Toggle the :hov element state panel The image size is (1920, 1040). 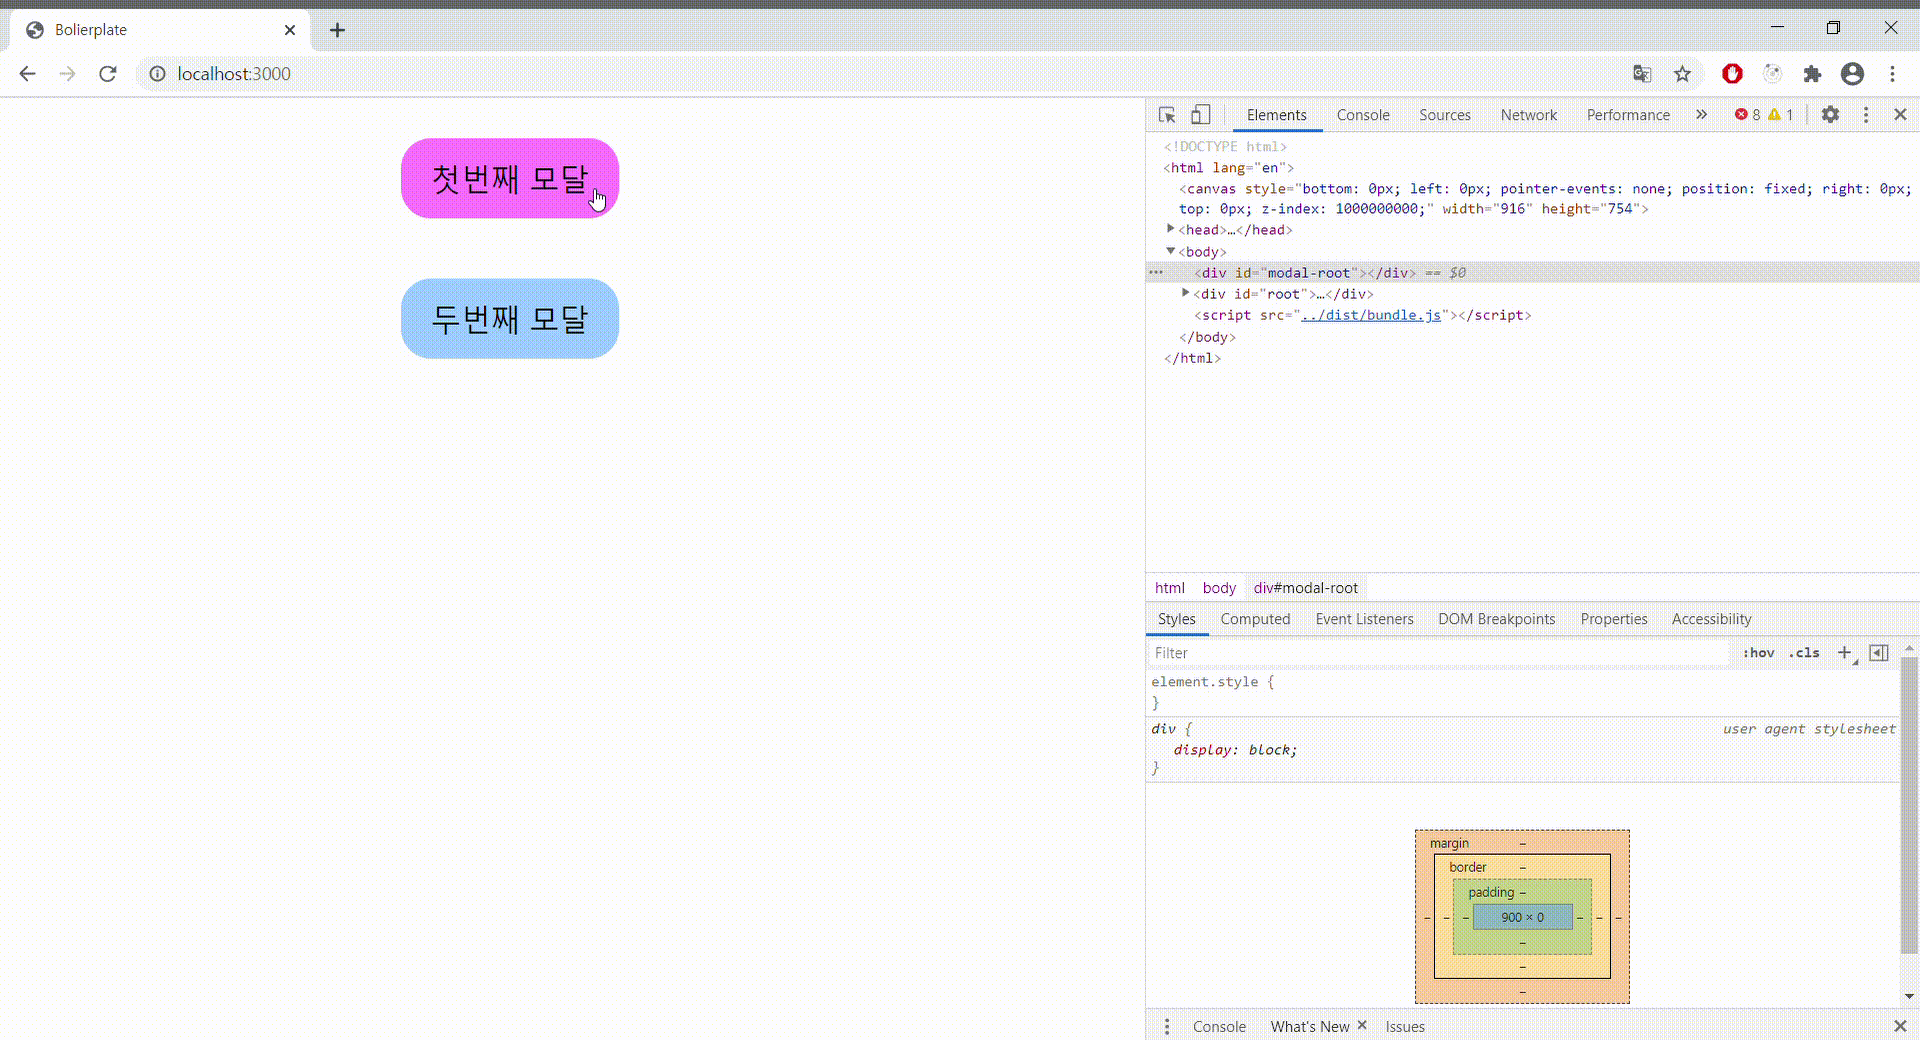(1758, 653)
